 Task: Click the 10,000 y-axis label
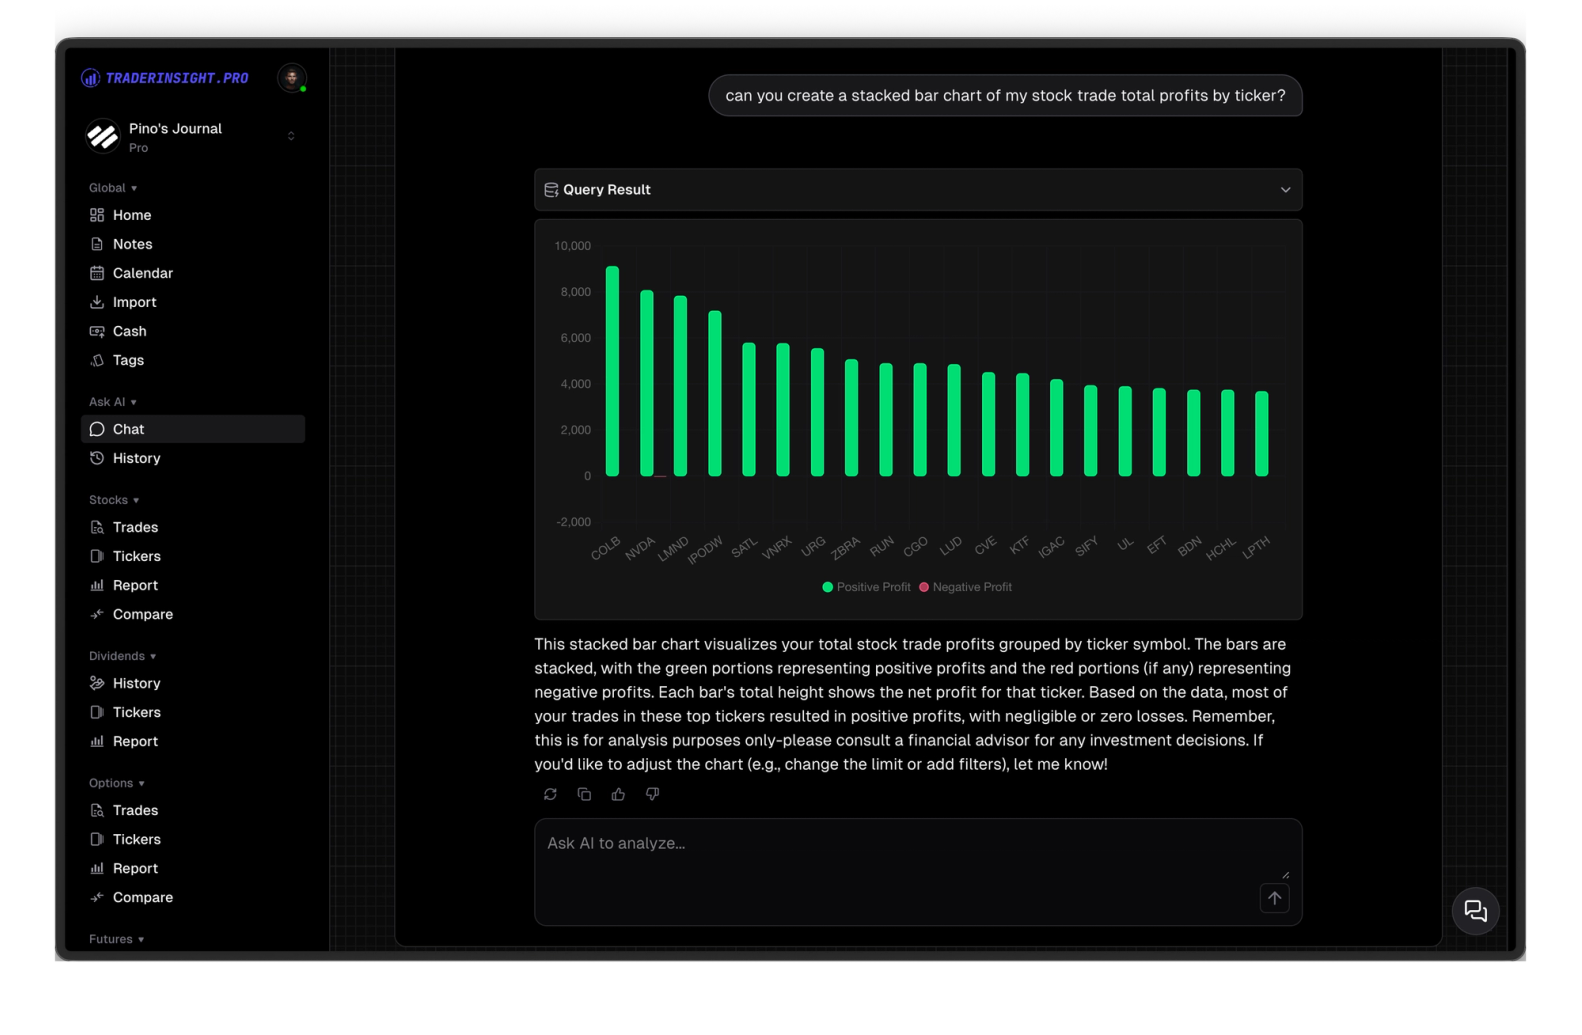click(572, 246)
